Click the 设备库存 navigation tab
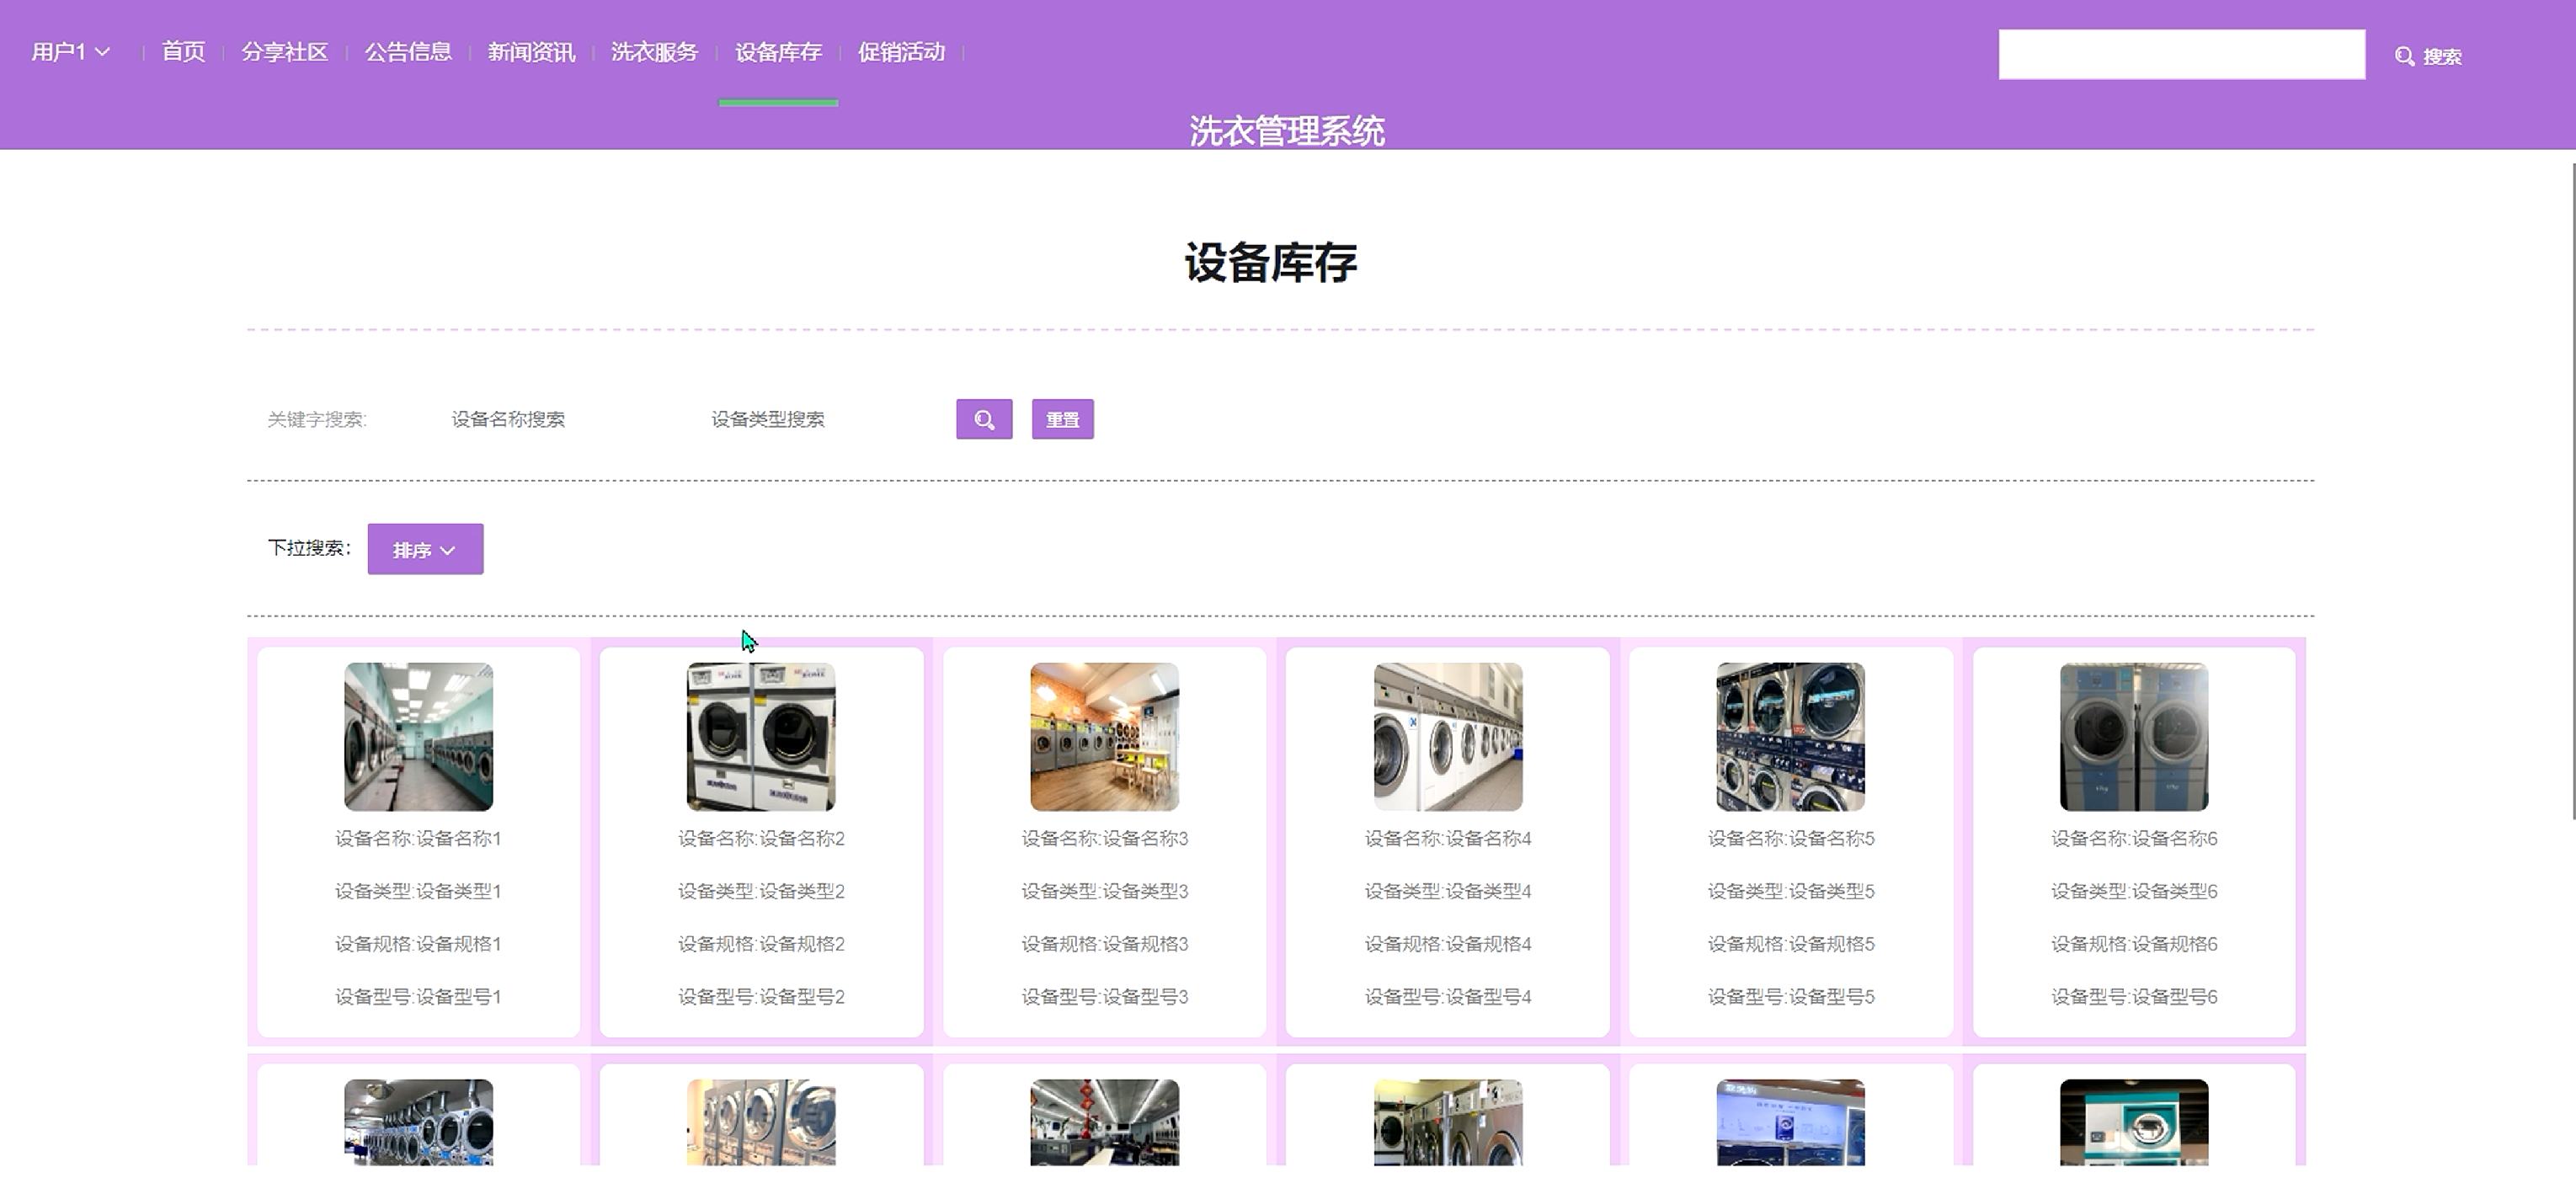Viewport: 2576px width, 1178px height. [x=778, y=52]
